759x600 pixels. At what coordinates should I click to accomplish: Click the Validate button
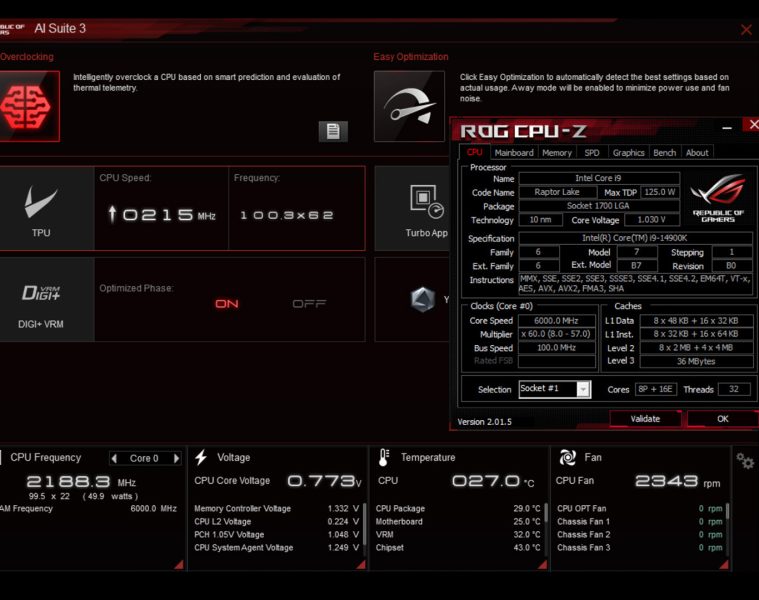645,419
